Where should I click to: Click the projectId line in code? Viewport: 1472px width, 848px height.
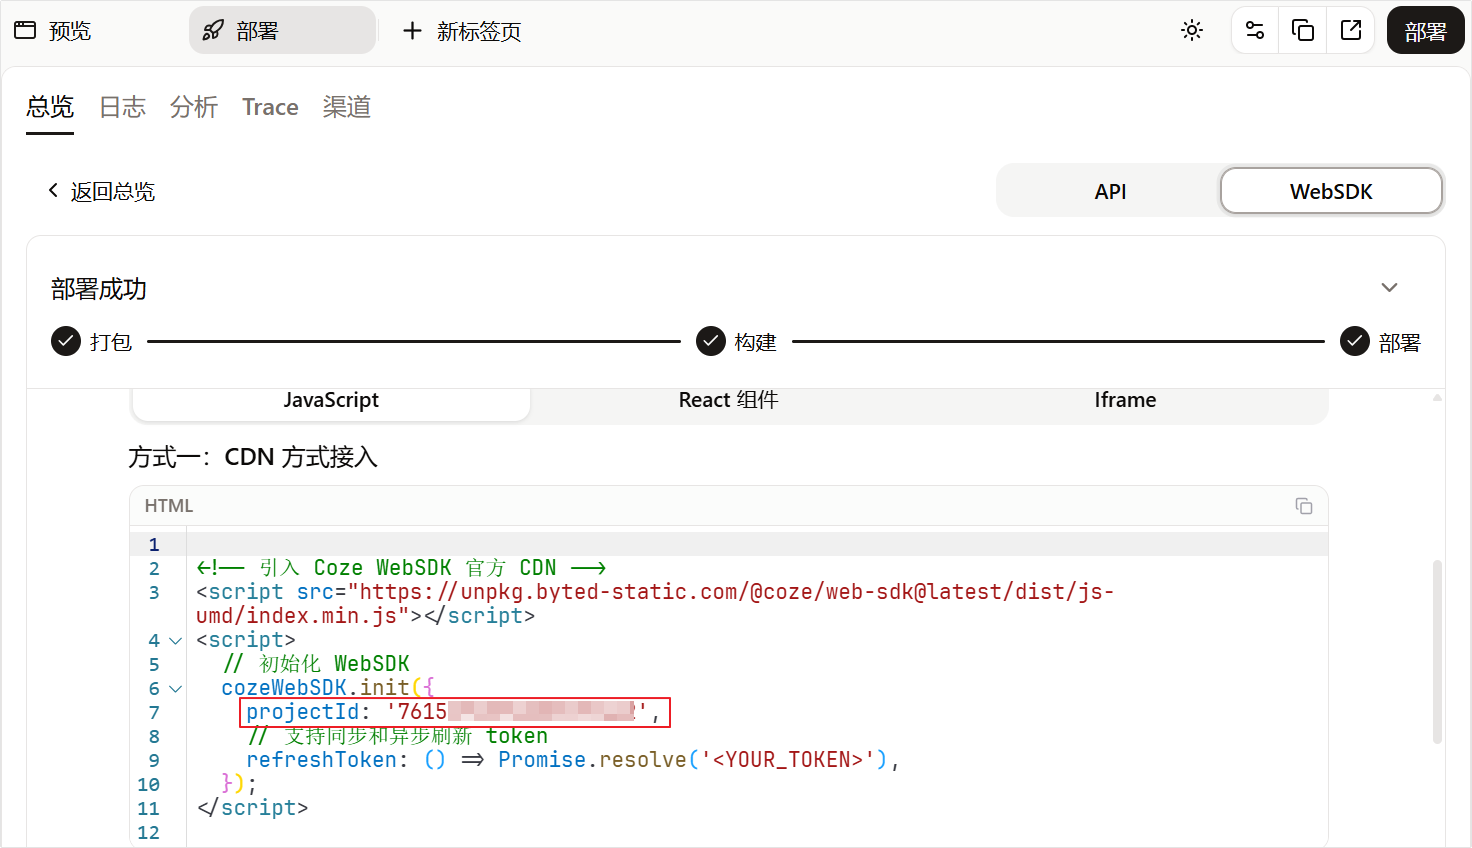point(453,712)
